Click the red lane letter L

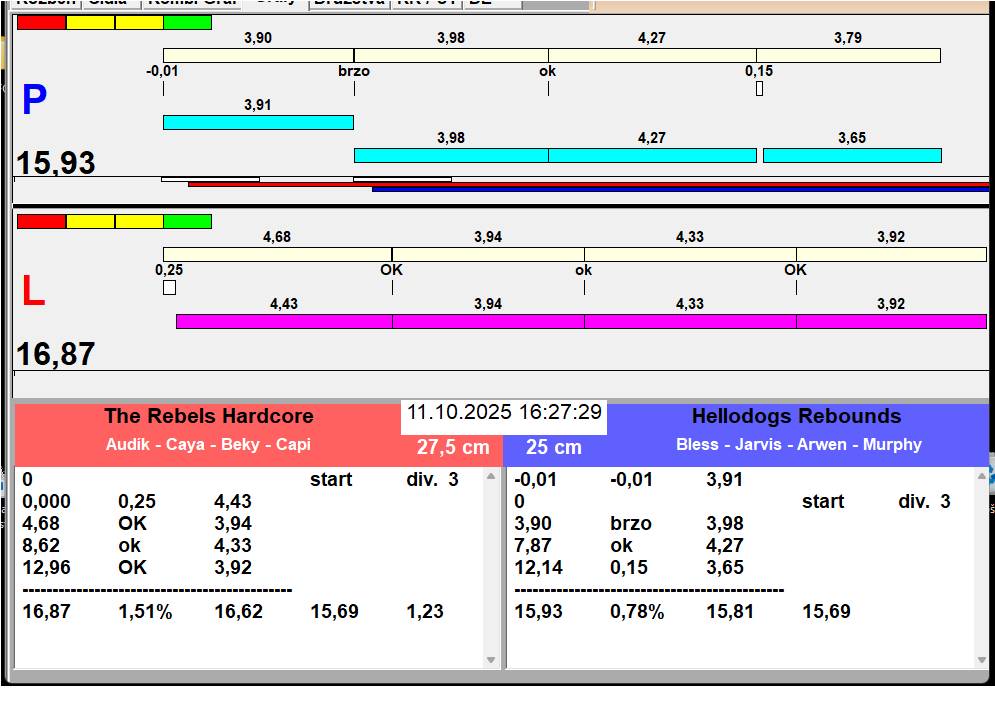34,291
